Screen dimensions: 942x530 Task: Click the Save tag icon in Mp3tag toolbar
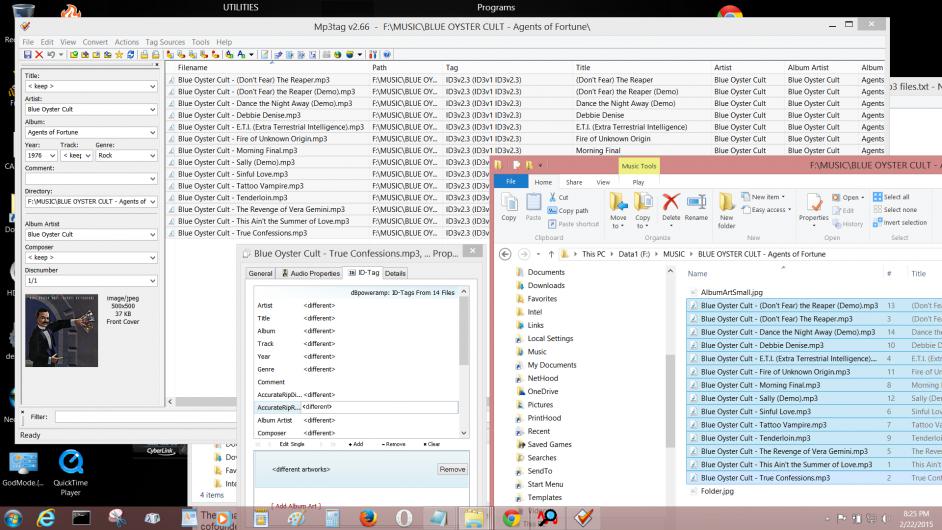click(x=27, y=54)
